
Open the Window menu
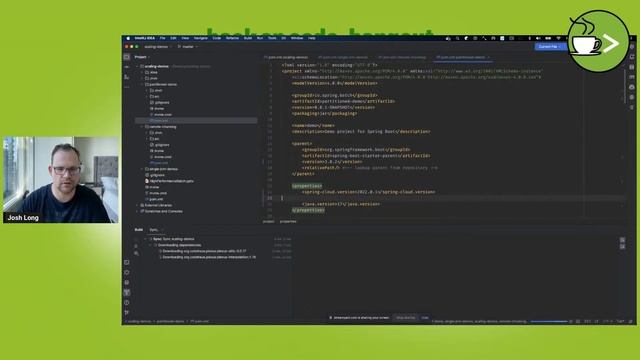[297, 38]
